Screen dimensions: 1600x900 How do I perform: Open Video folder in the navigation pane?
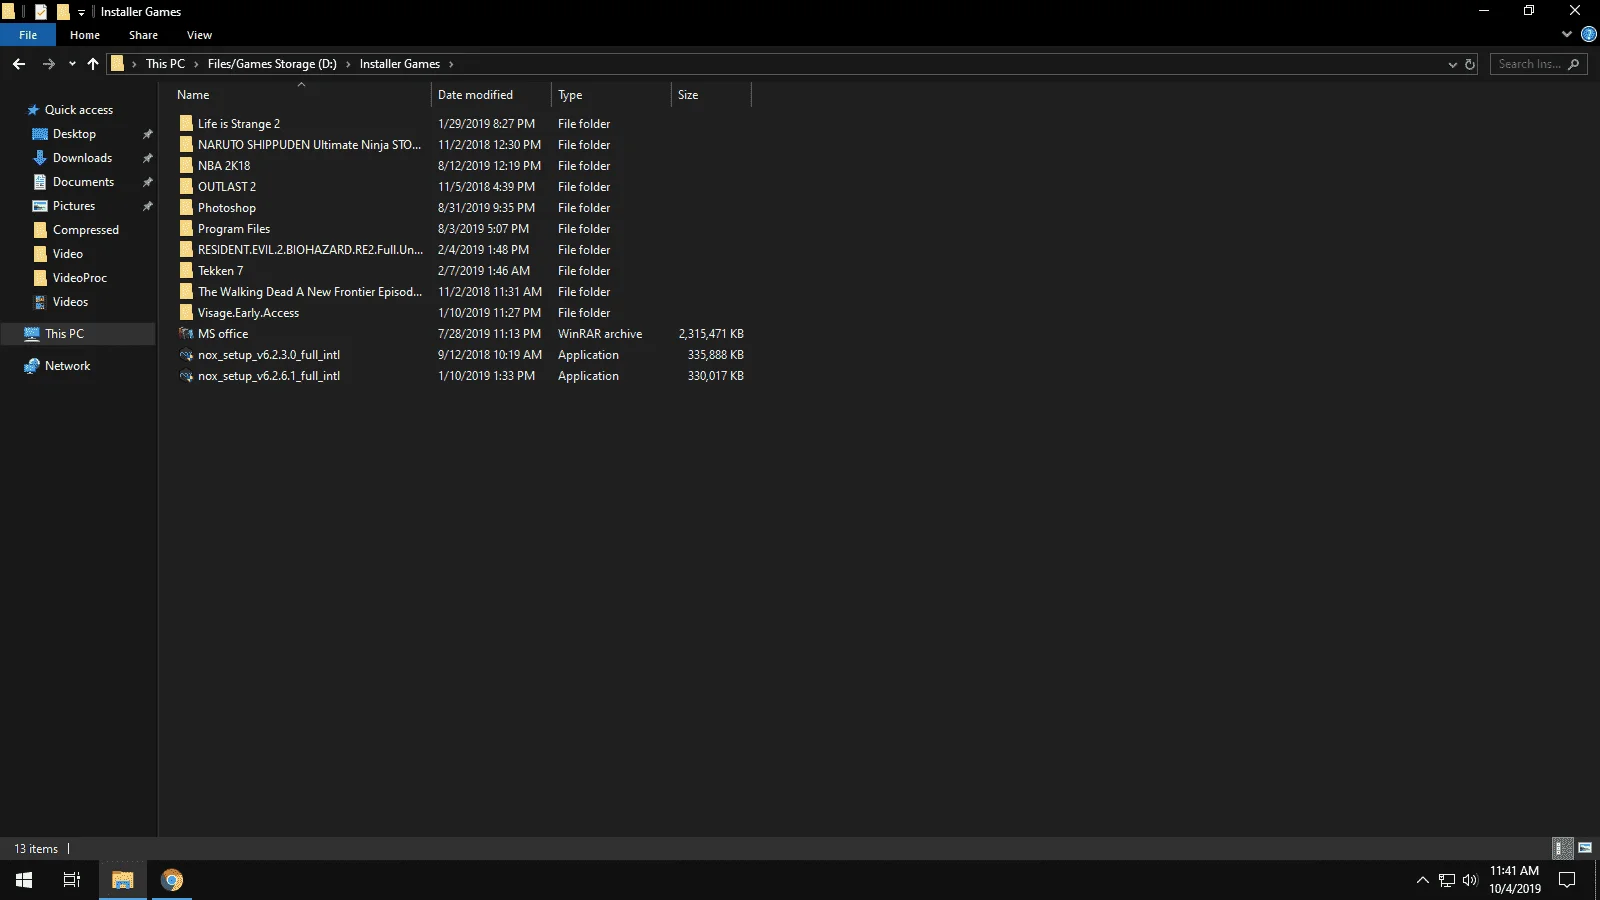pos(68,254)
